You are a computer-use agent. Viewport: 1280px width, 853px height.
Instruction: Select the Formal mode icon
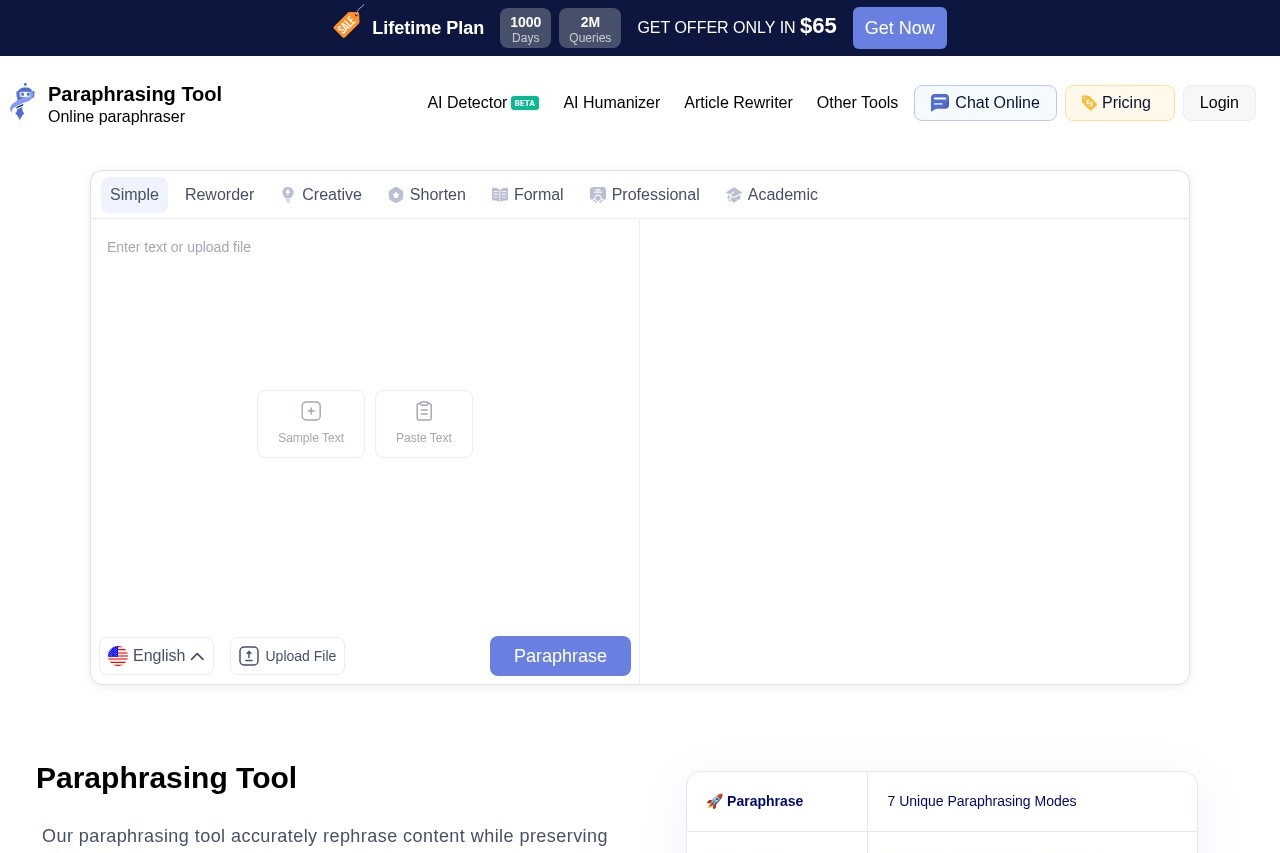(x=500, y=195)
